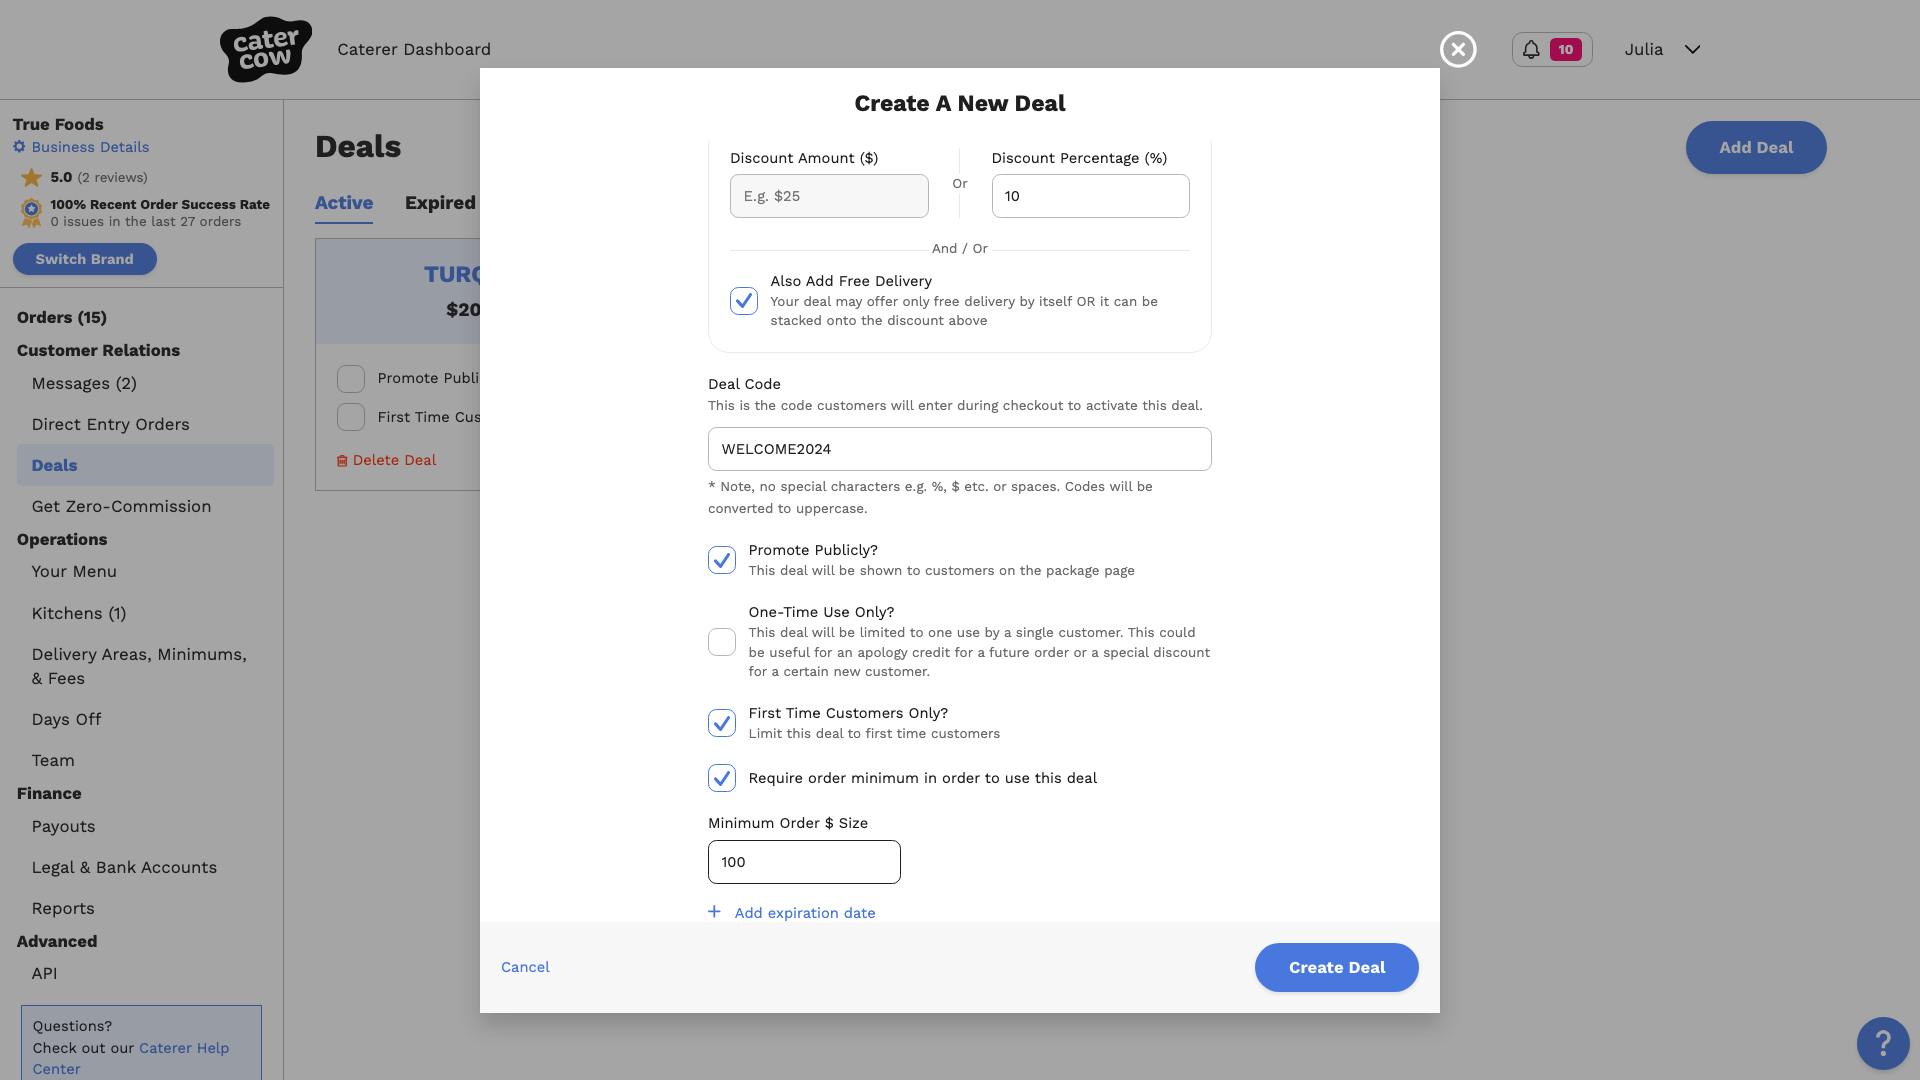Switch to the Expired deals tab

pos(440,203)
